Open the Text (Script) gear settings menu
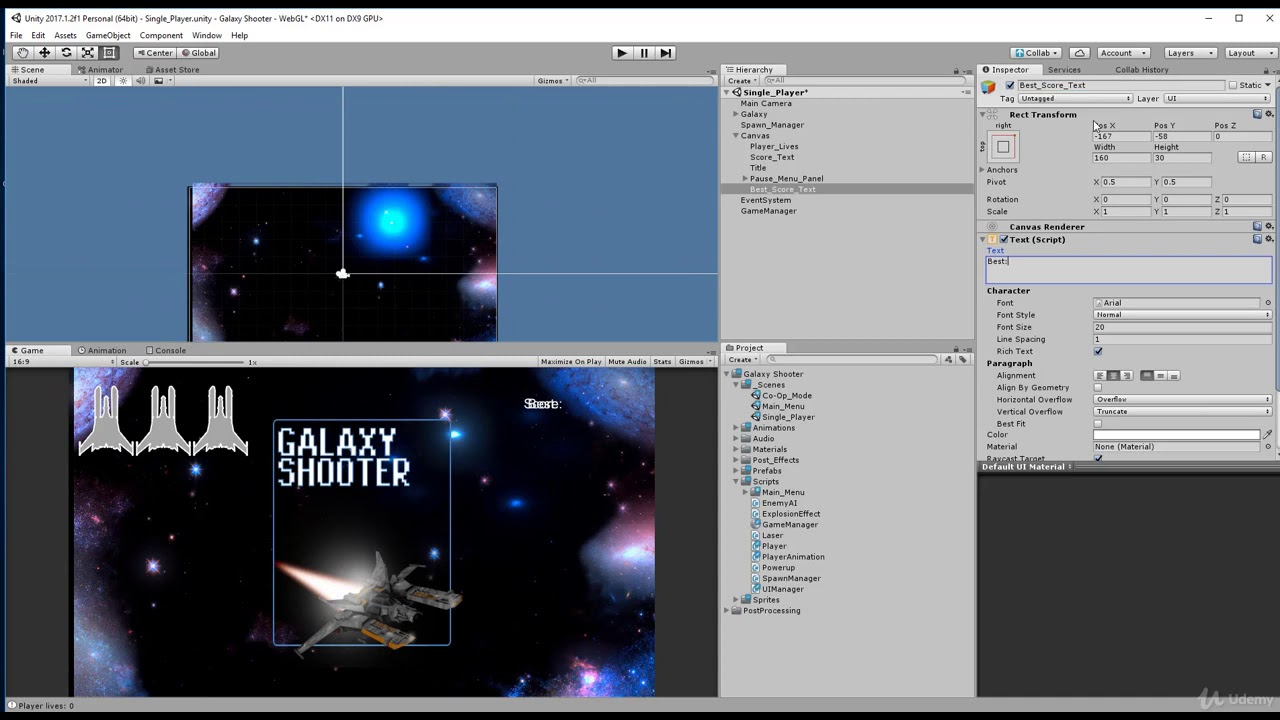 point(1269,239)
